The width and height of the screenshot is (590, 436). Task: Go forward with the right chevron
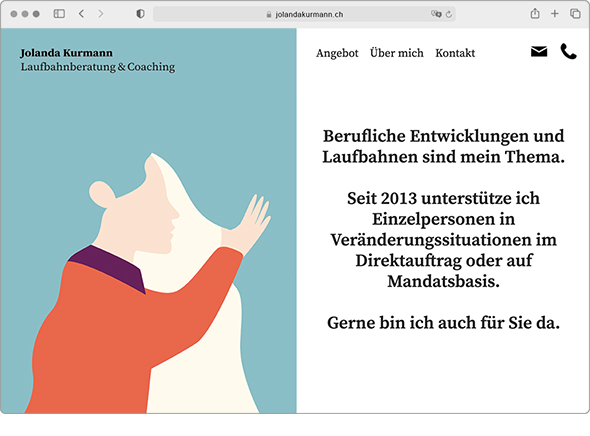(100, 14)
